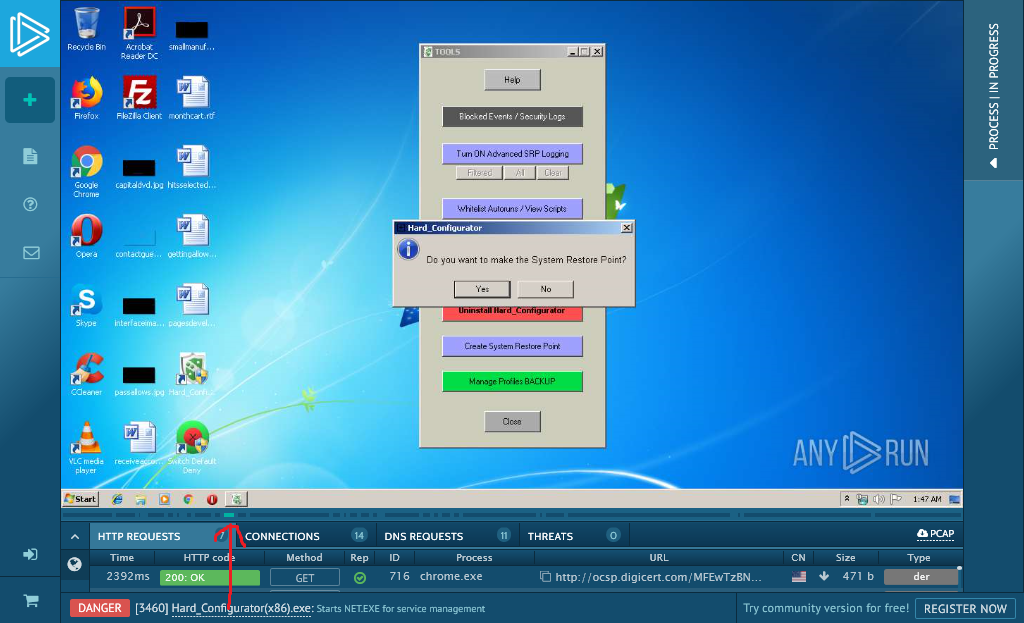Click the green Manage Profiles BACKUP button
The image size is (1024, 623).
point(512,382)
